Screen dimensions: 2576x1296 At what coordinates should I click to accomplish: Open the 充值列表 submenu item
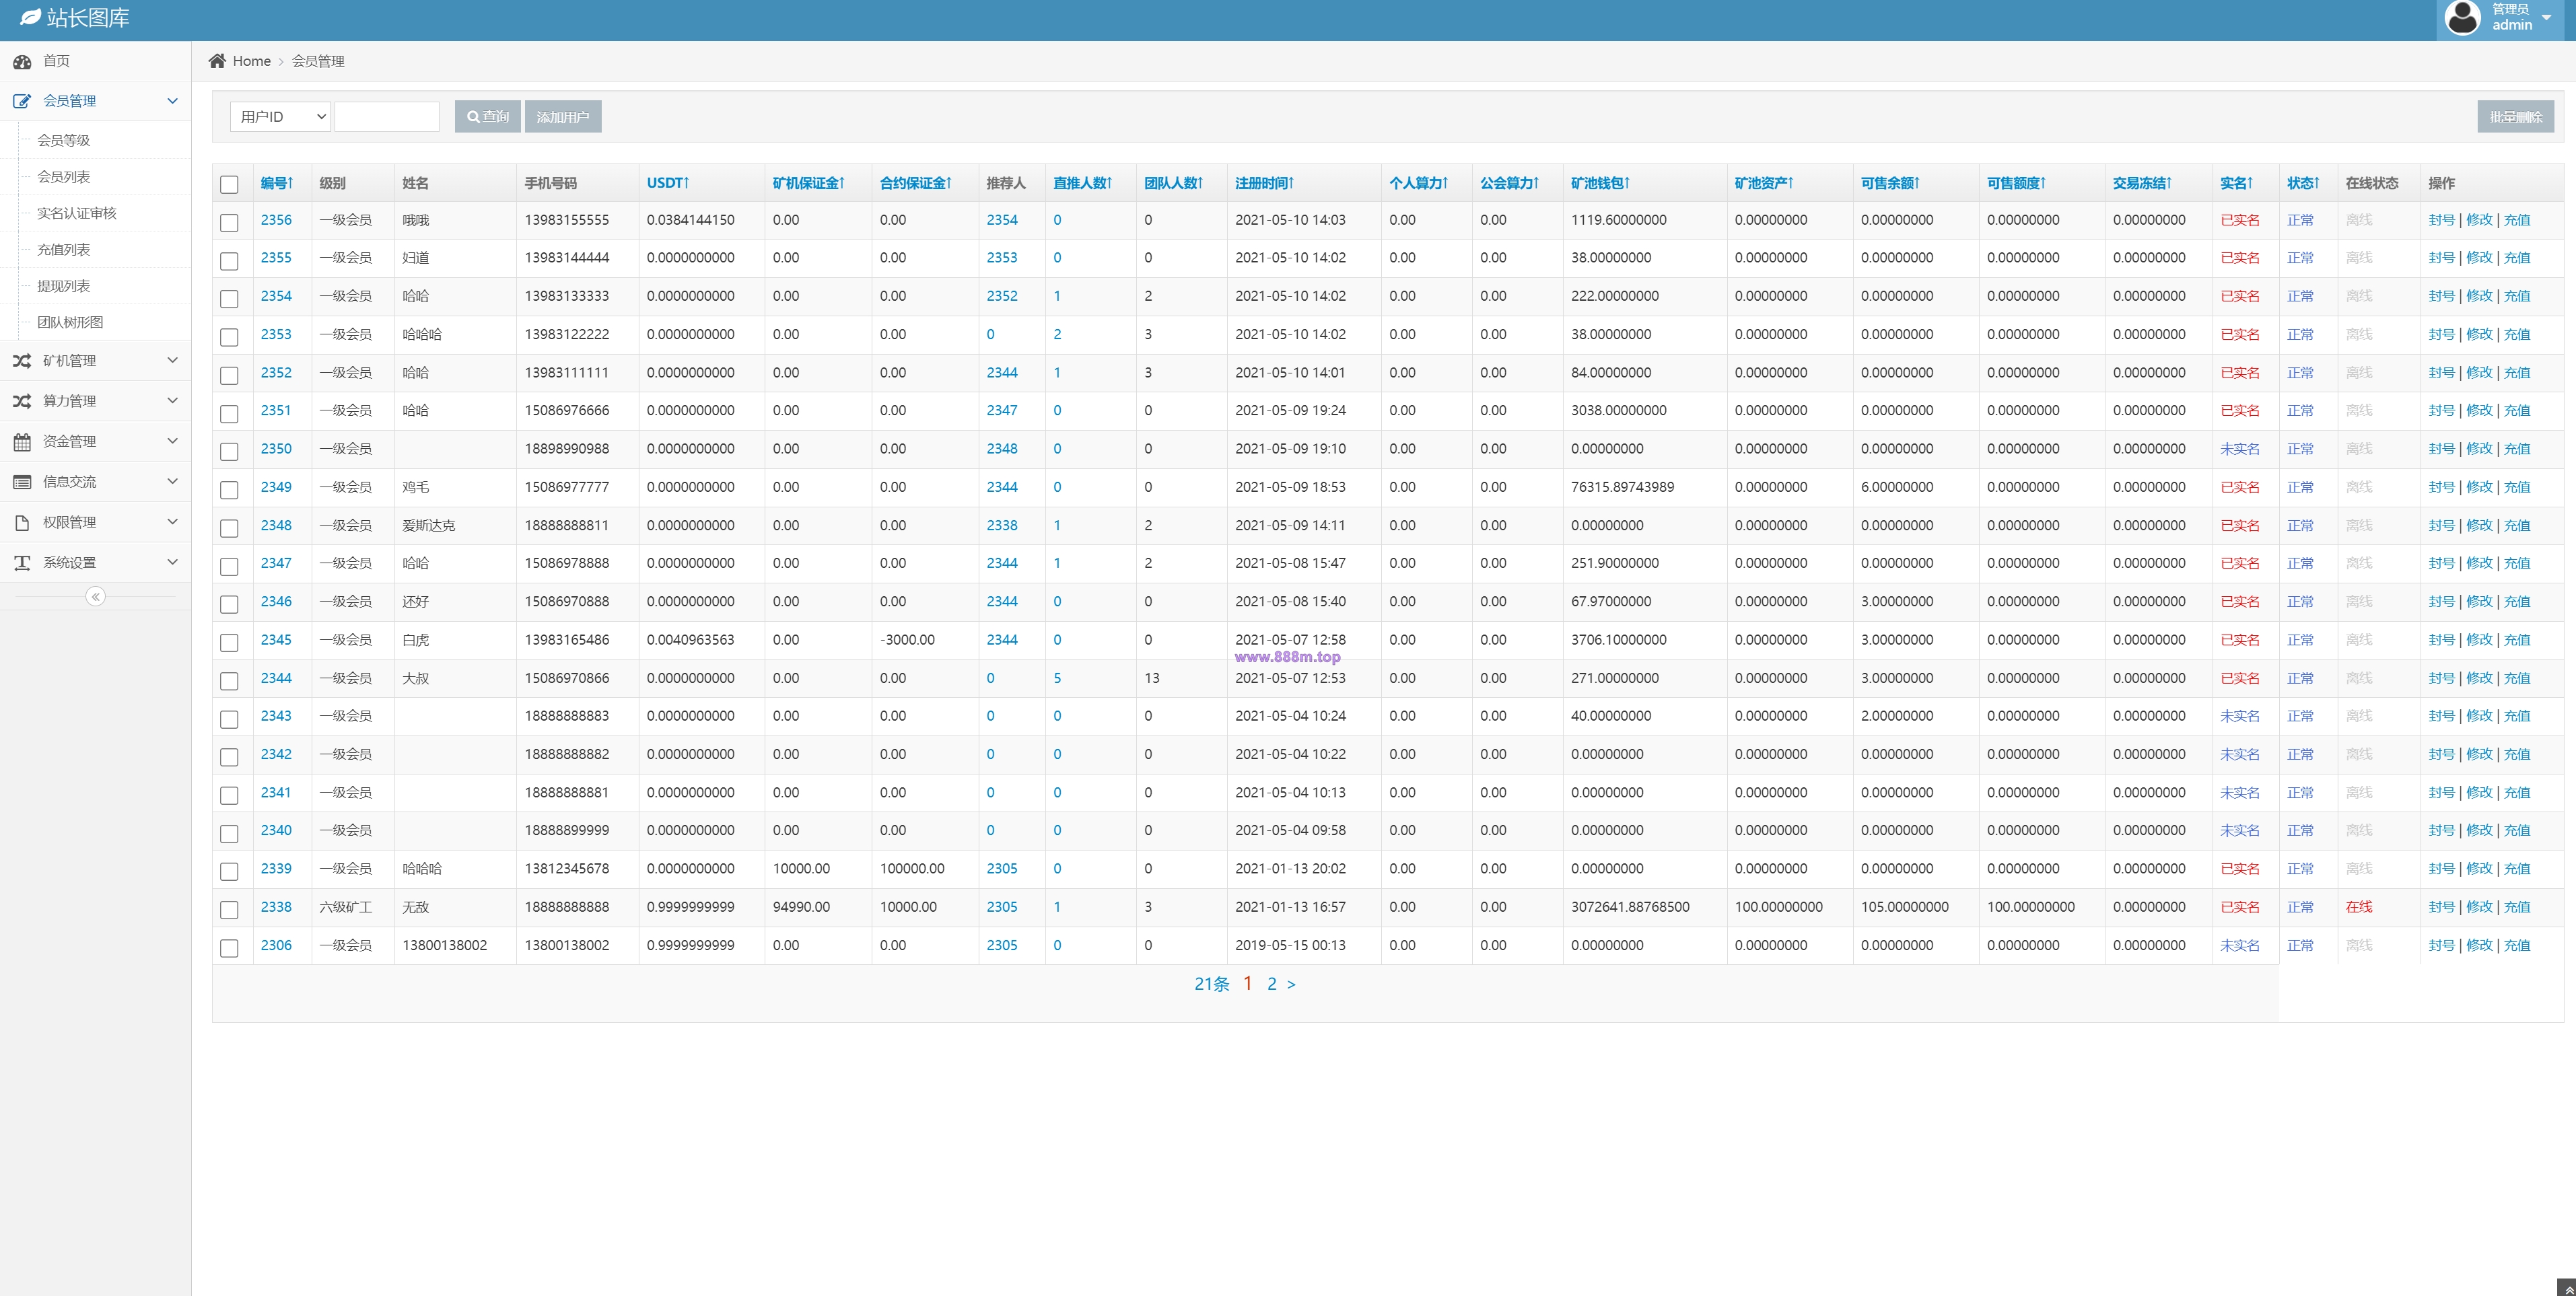pos(64,250)
